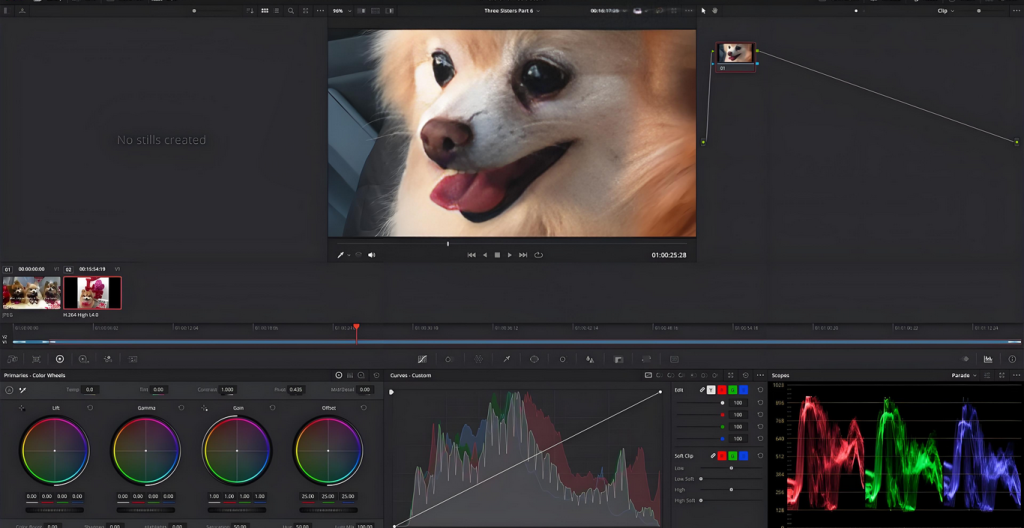Open the Curves palette icon
Viewport: 1024px width, 528px height.
[422, 359]
